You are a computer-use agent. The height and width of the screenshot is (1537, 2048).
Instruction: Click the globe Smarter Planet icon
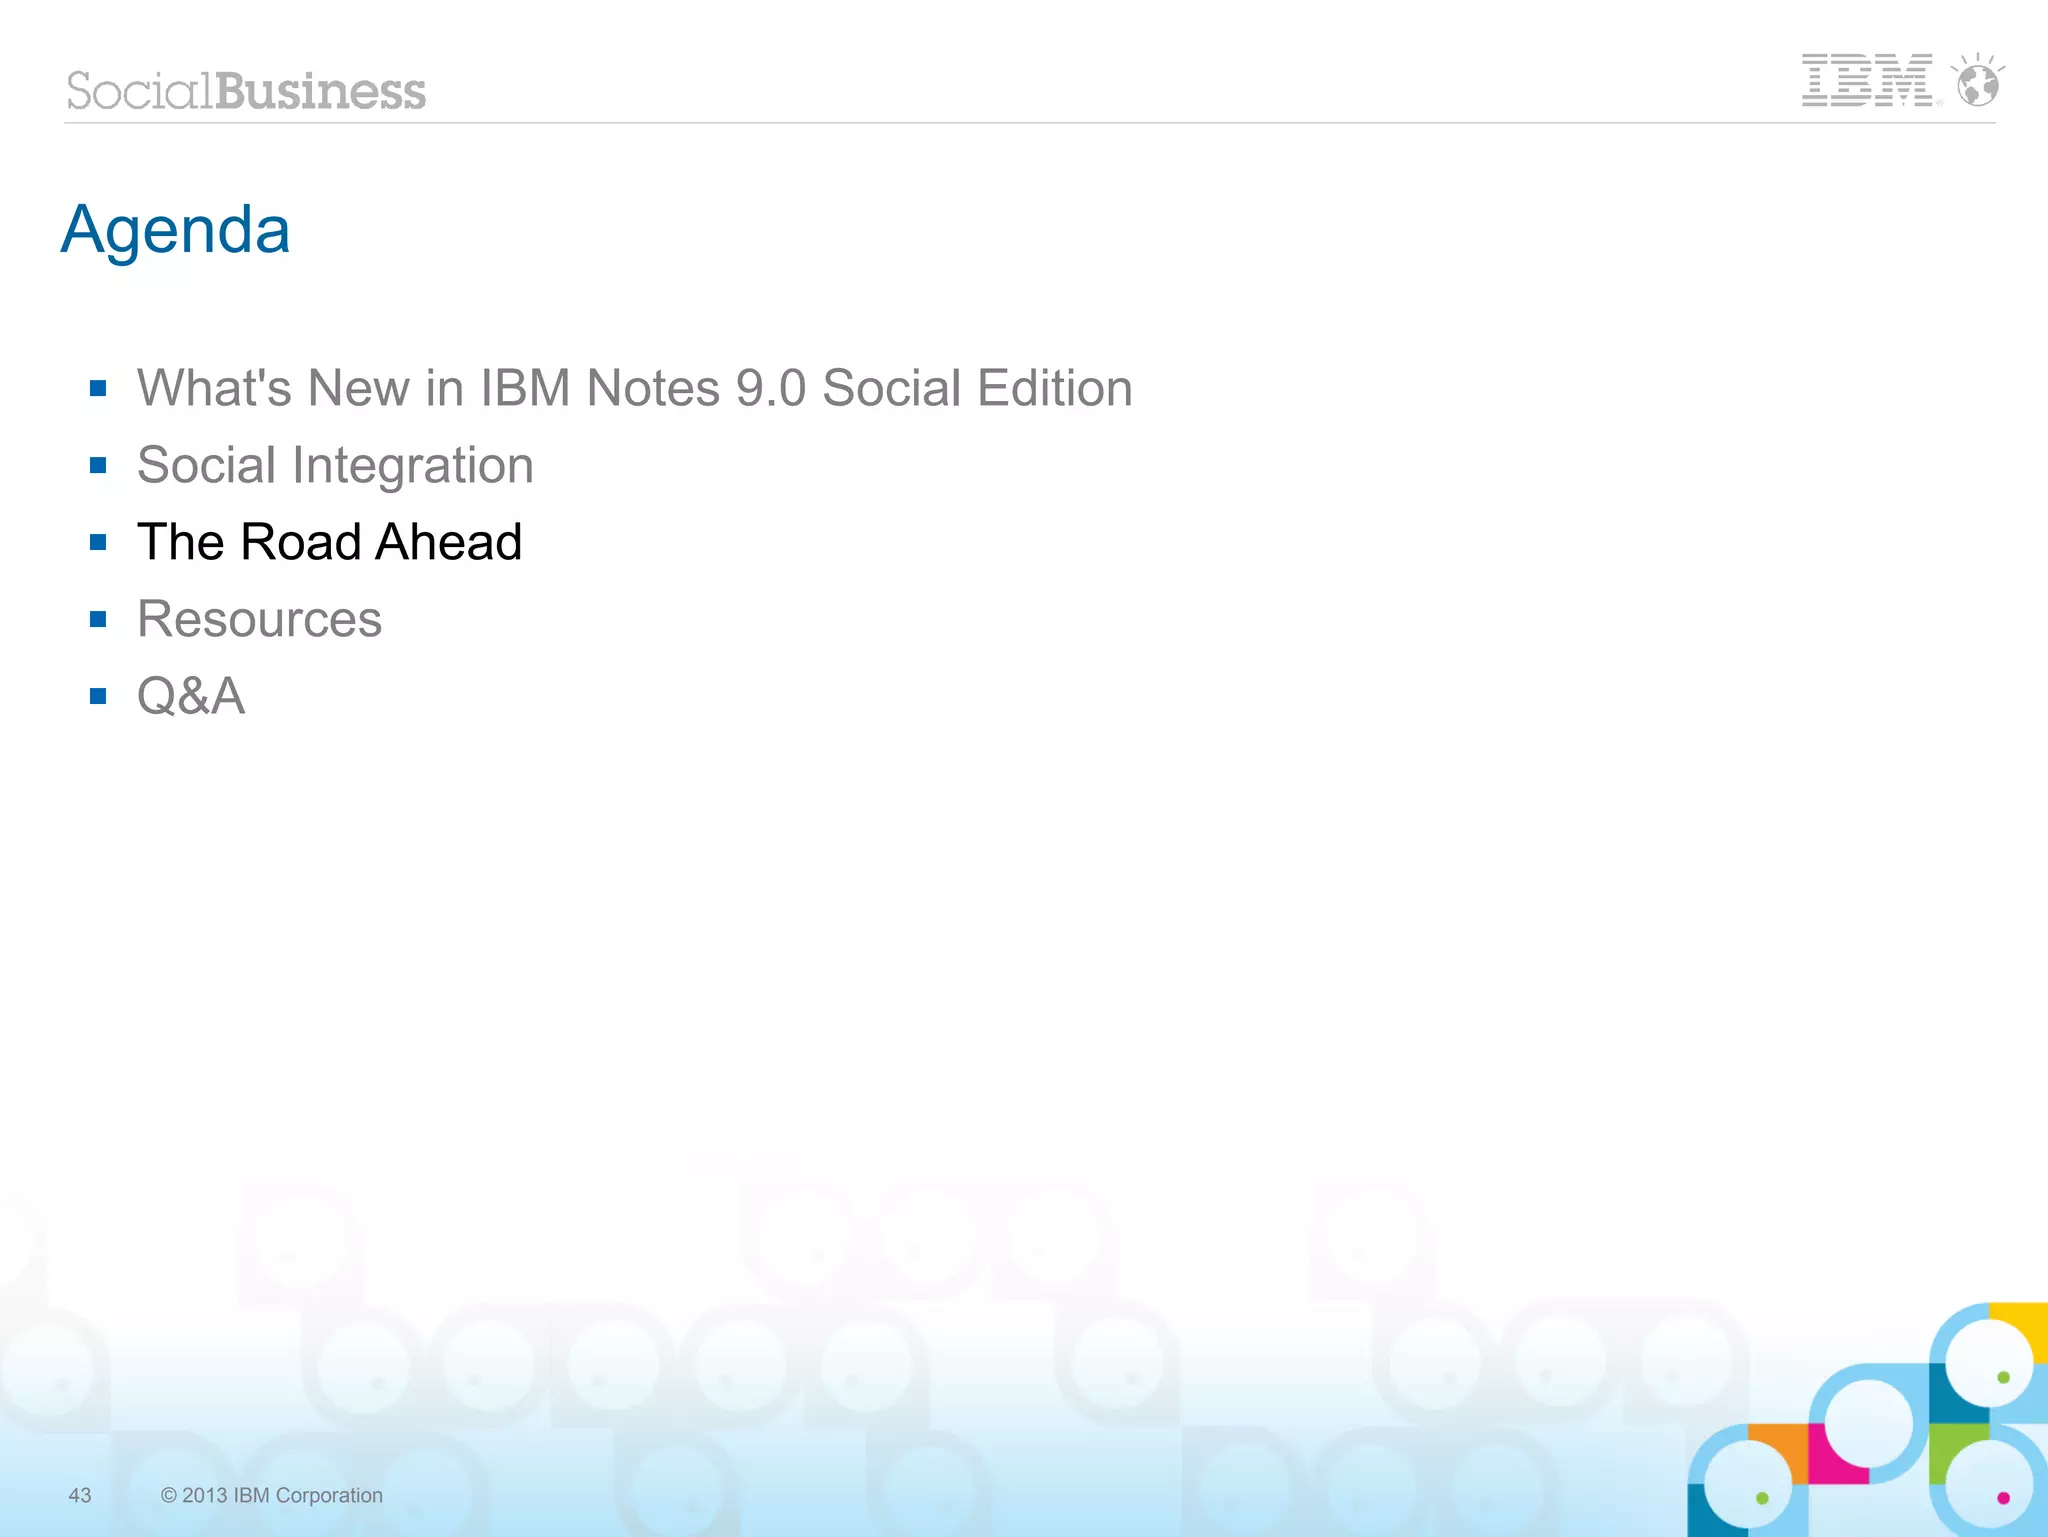[x=1977, y=80]
